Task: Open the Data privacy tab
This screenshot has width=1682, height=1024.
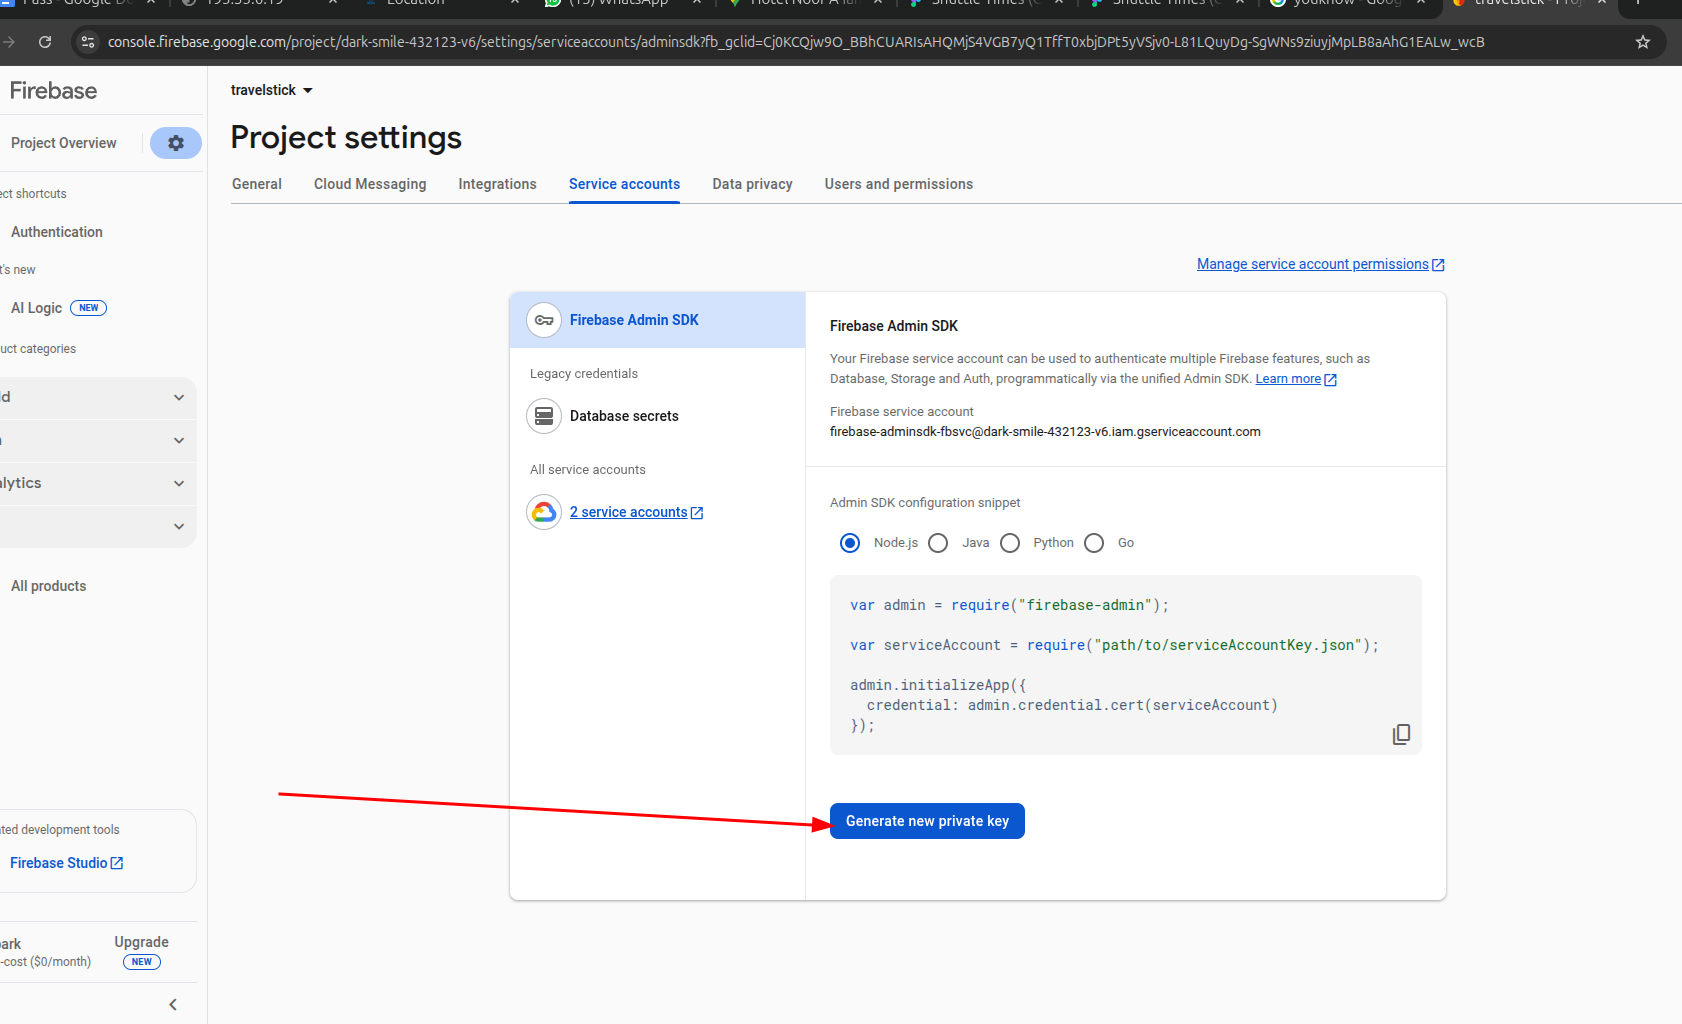Action: pos(752,184)
